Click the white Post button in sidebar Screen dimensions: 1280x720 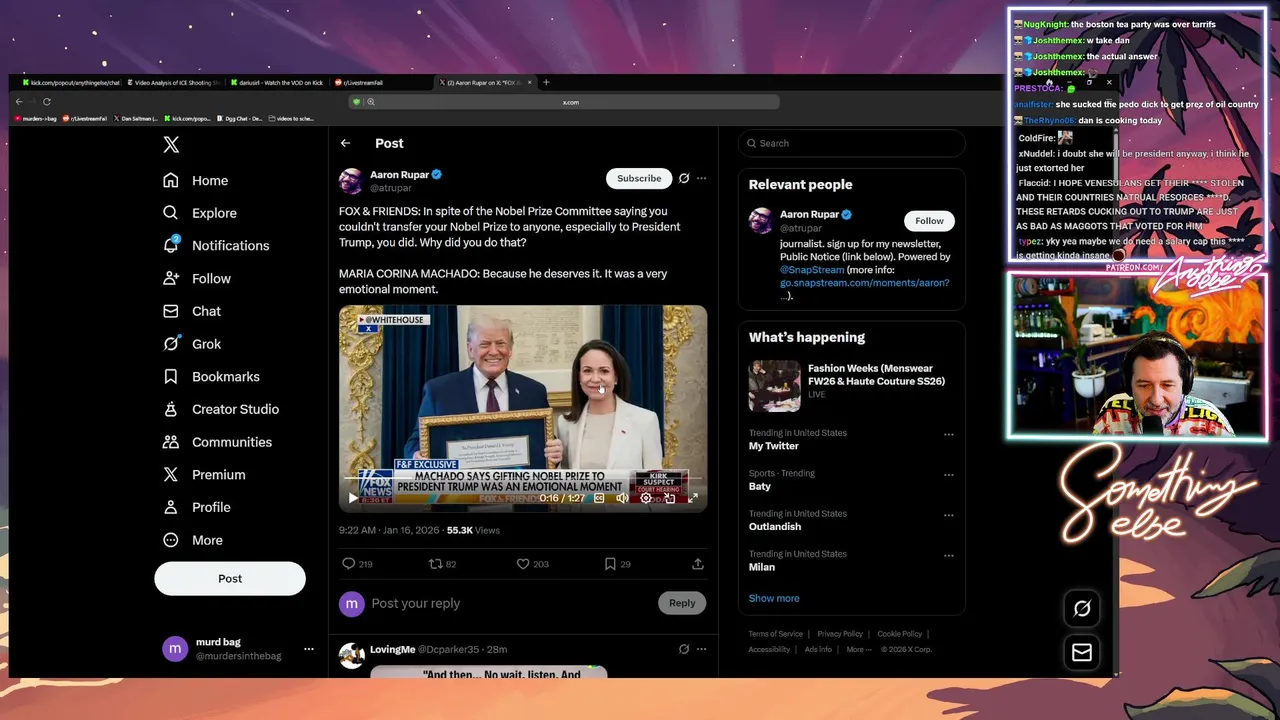230,578
